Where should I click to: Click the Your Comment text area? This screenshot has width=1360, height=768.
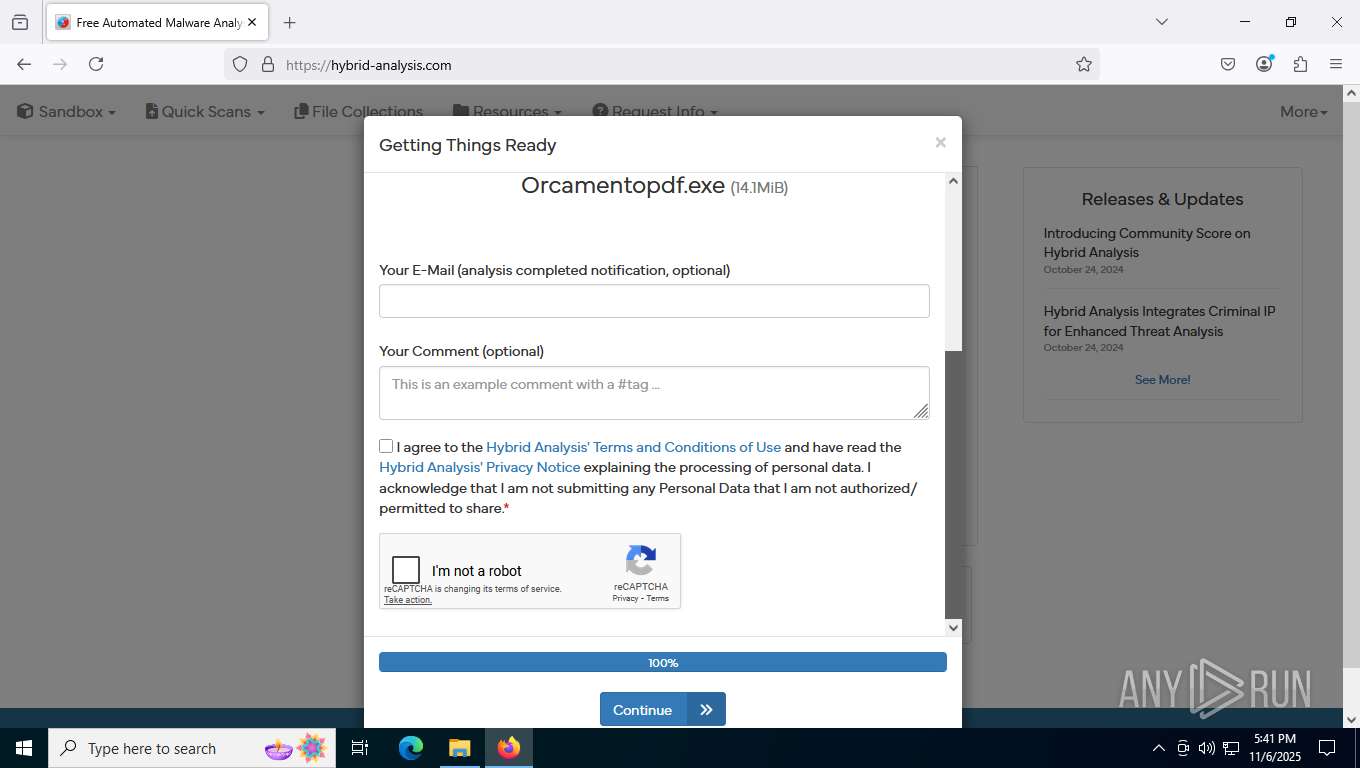(x=654, y=393)
